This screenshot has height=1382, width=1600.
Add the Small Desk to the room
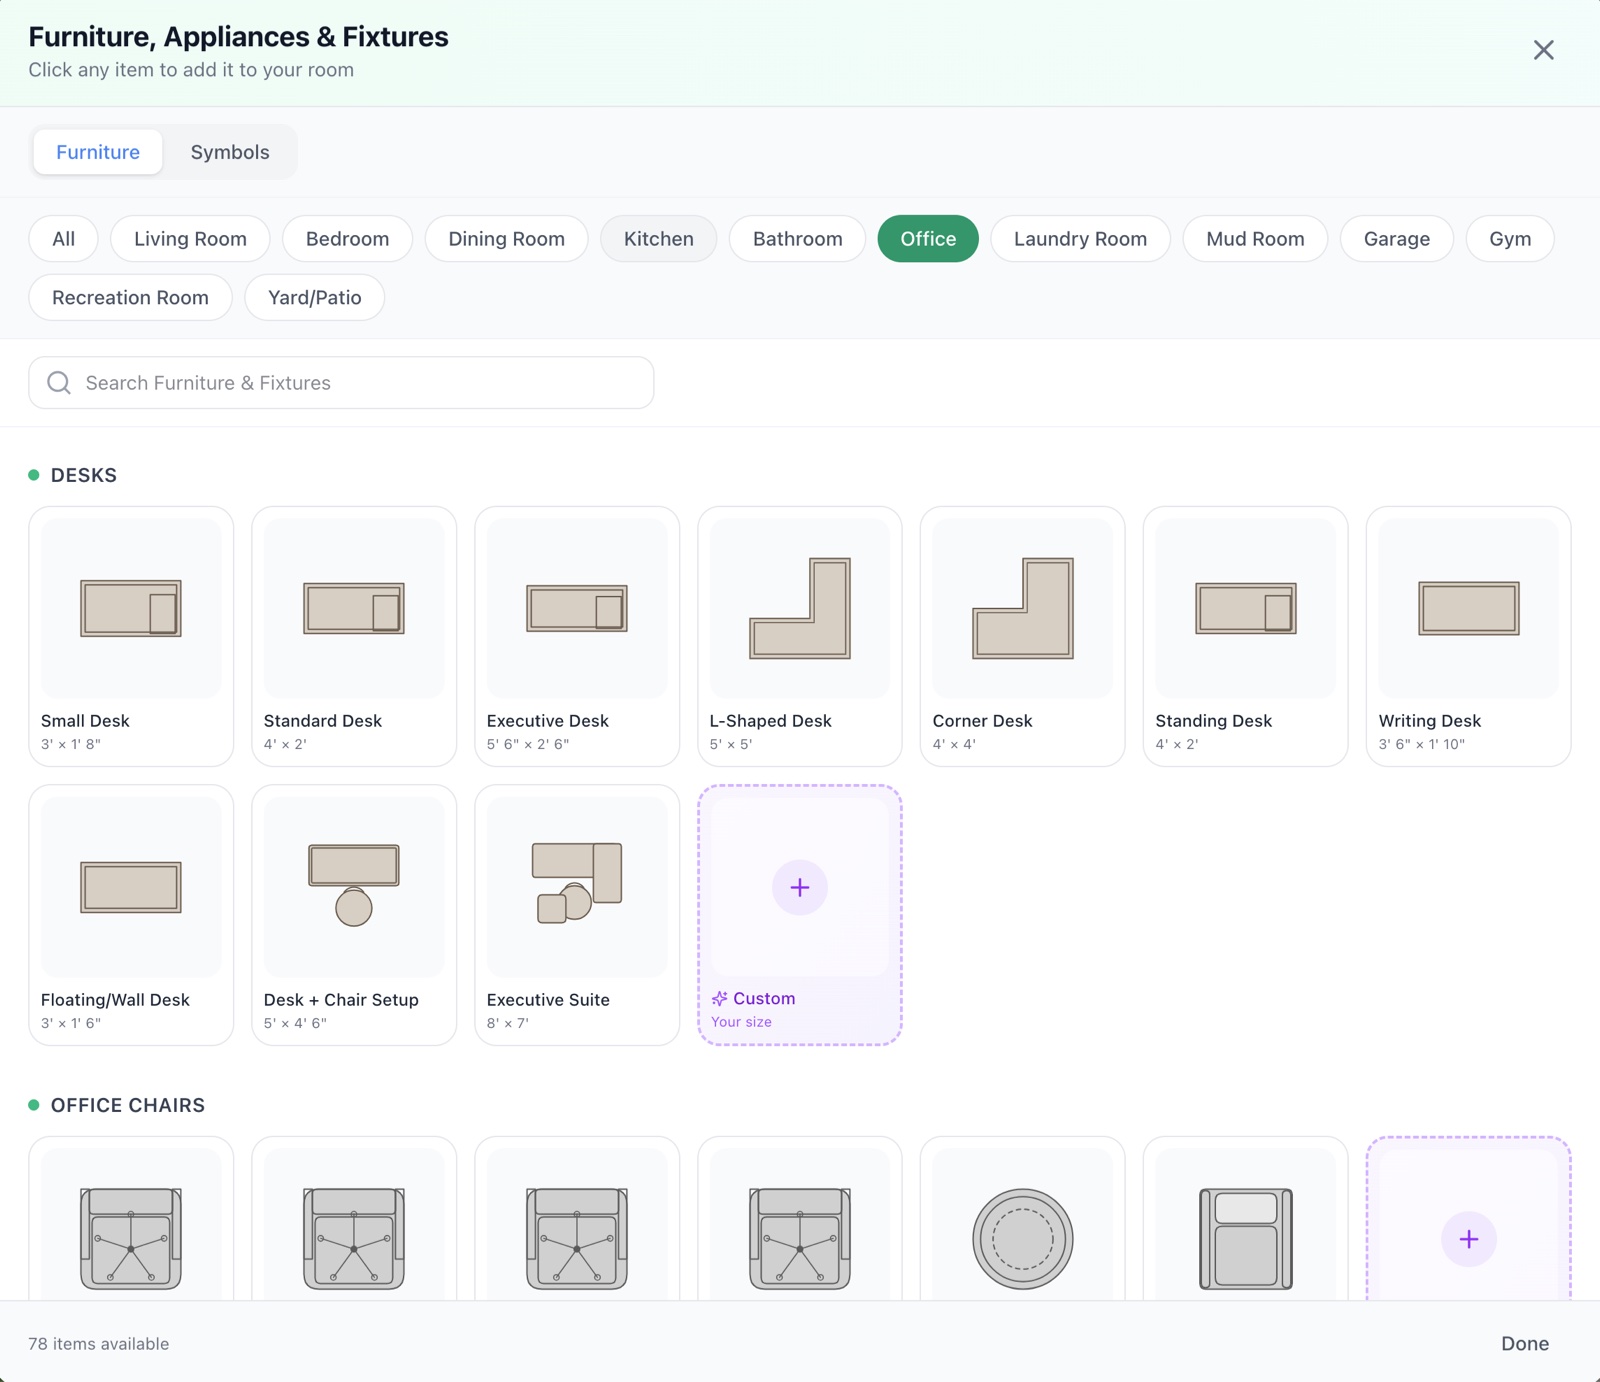click(x=131, y=636)
